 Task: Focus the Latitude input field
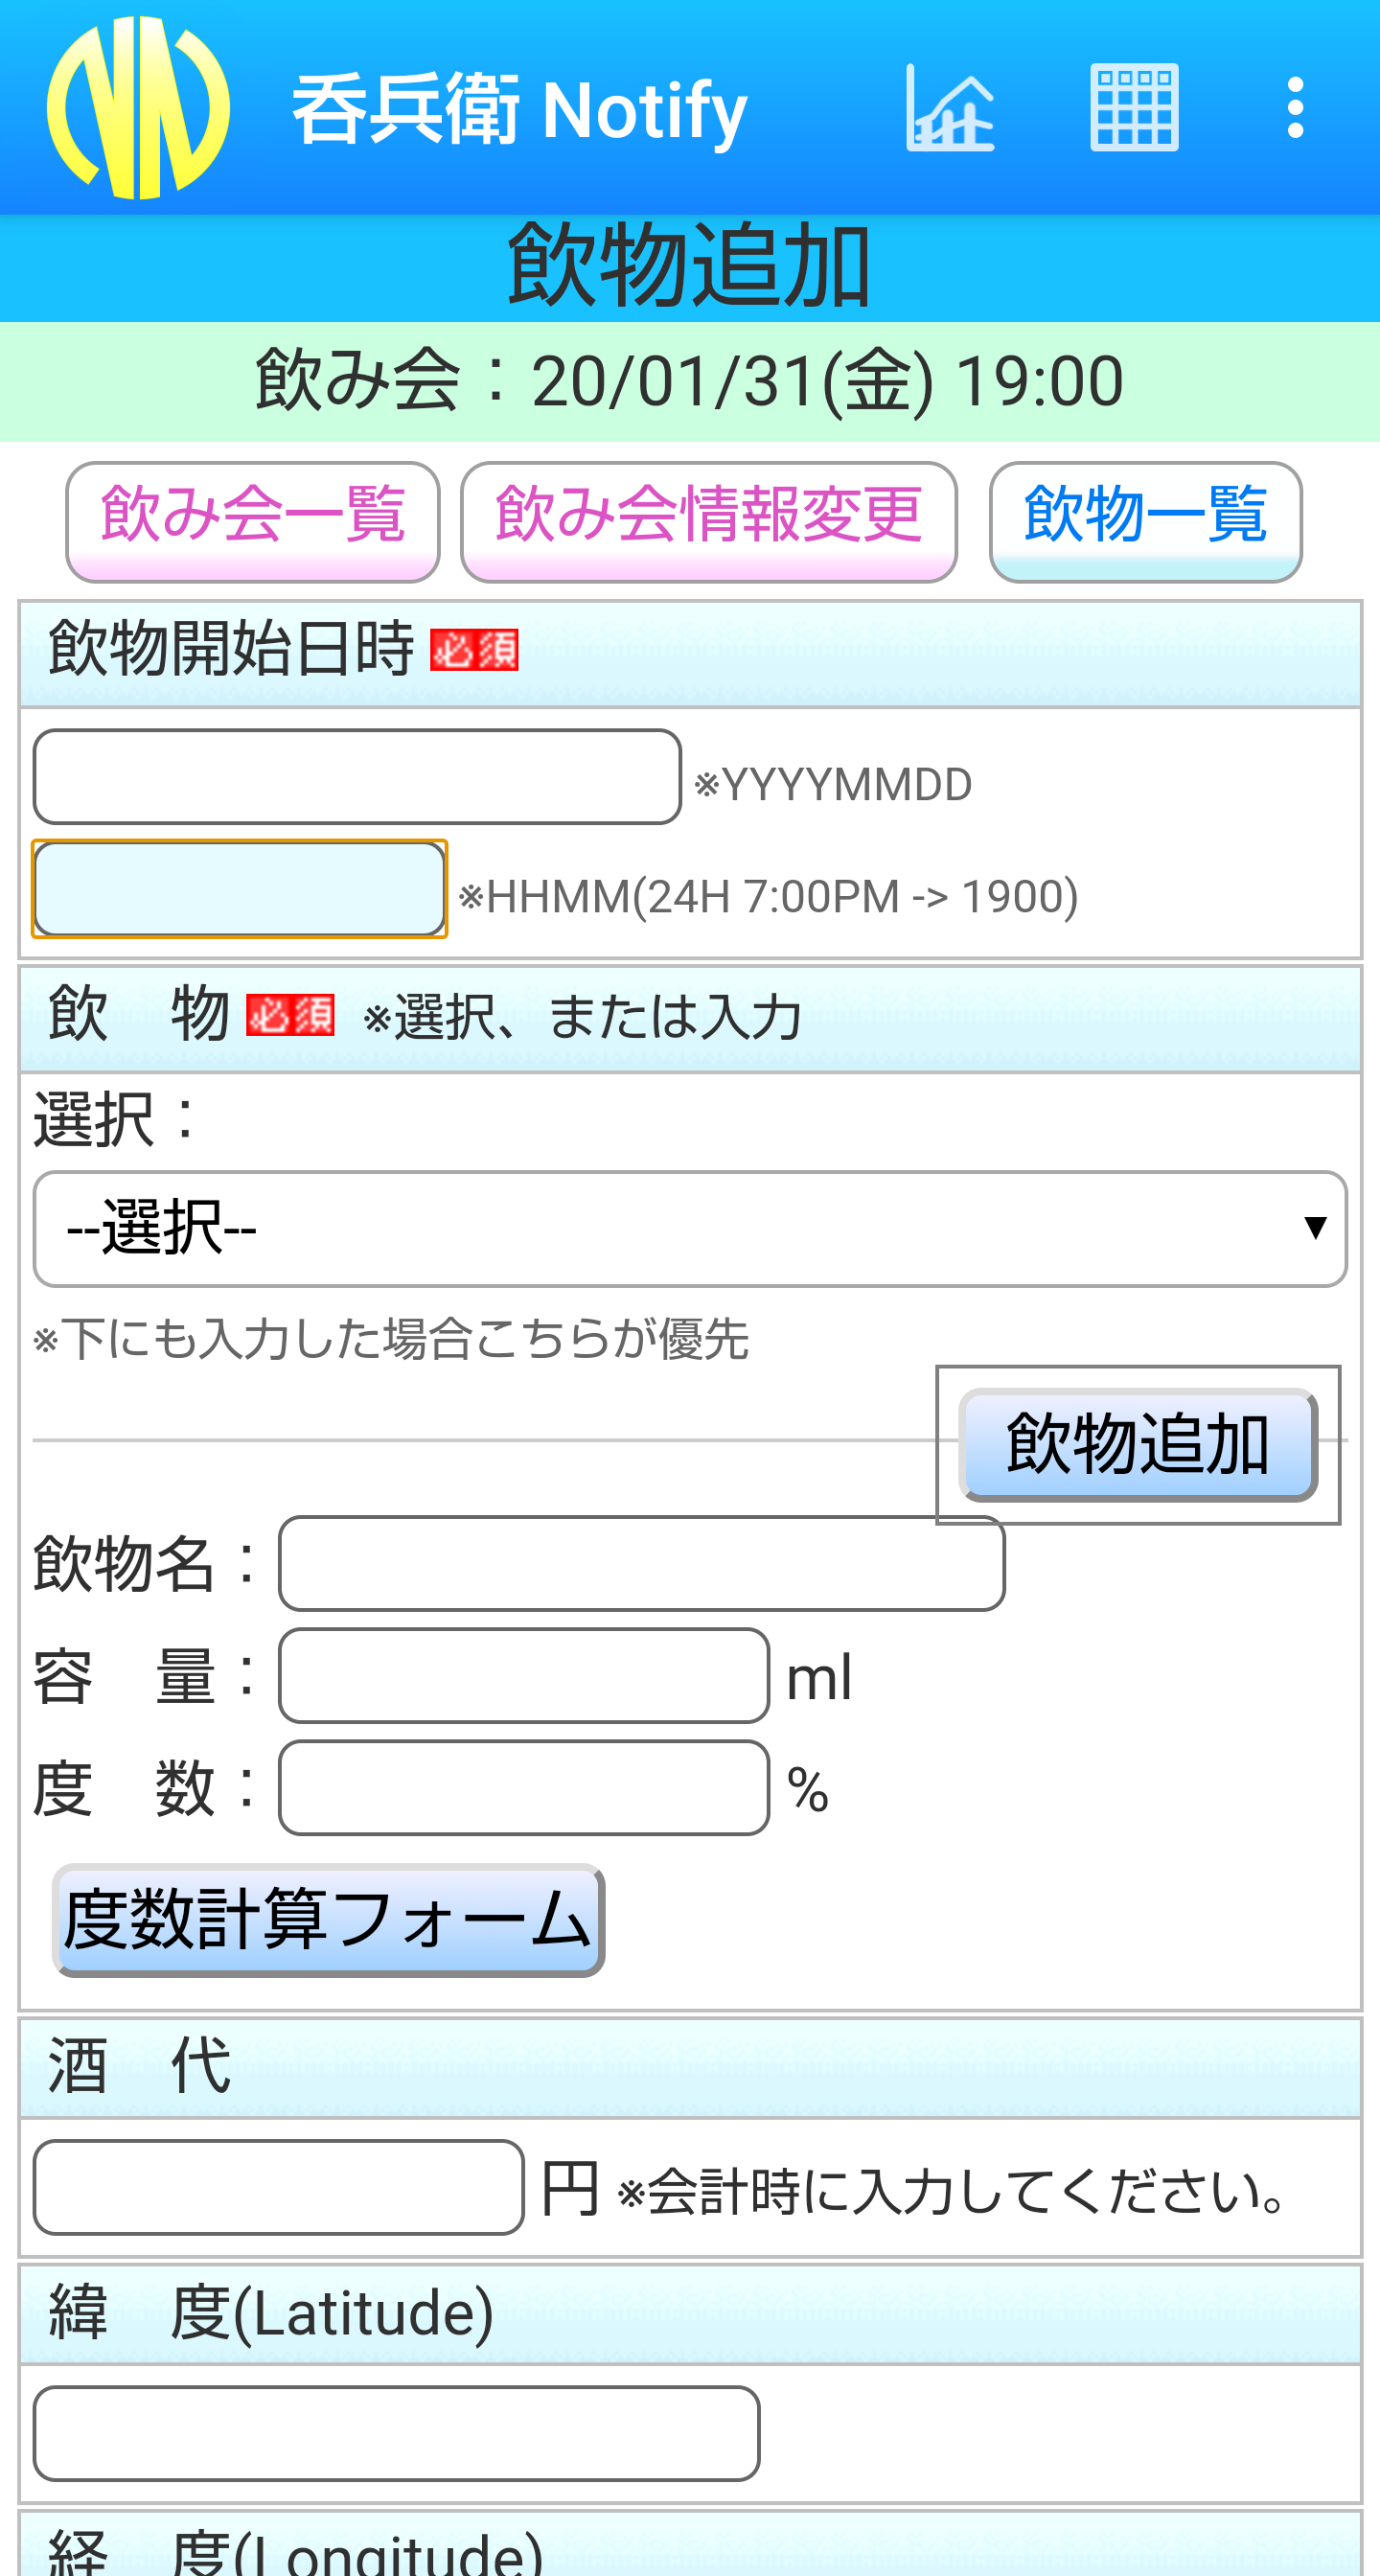(396, 2433)
